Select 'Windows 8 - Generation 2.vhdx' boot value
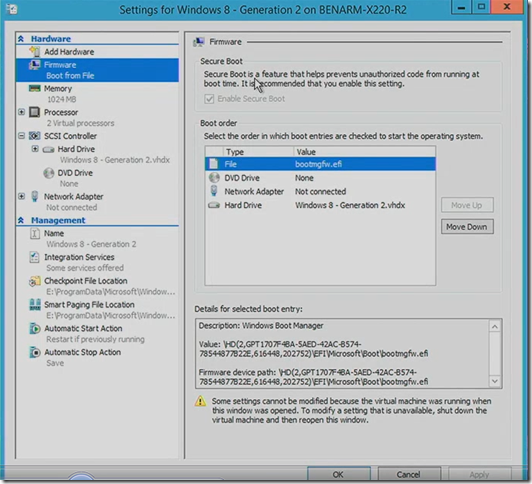Viewport: 532px width, 484px height. click(x=350, y=205)
